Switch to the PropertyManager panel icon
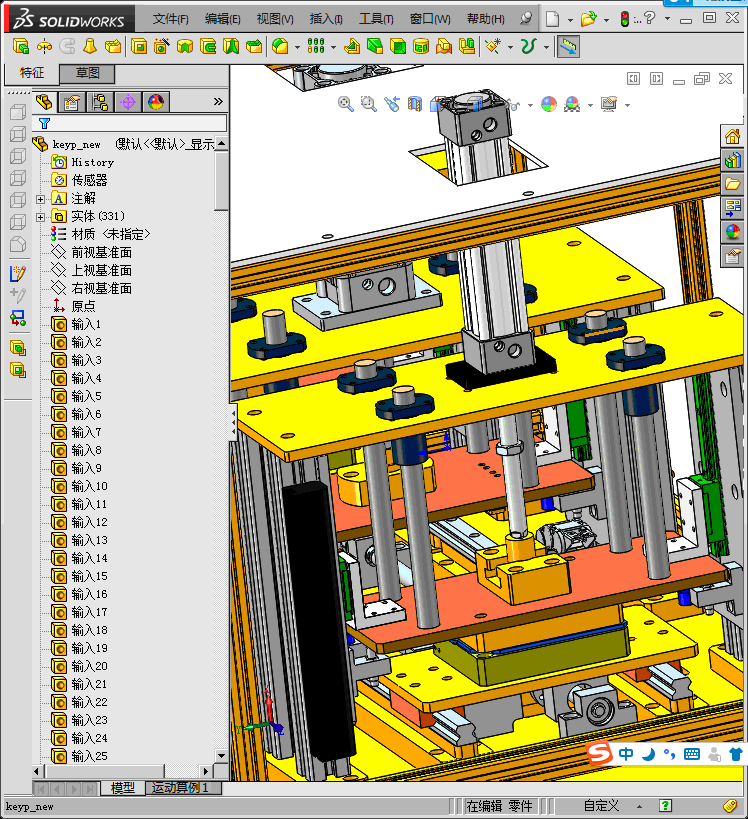 click(x=72, y=101)
